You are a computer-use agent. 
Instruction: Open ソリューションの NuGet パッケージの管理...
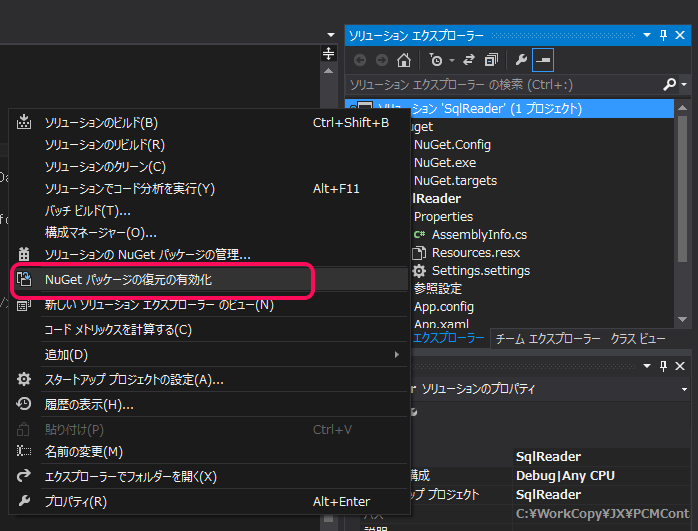point(209,255)
